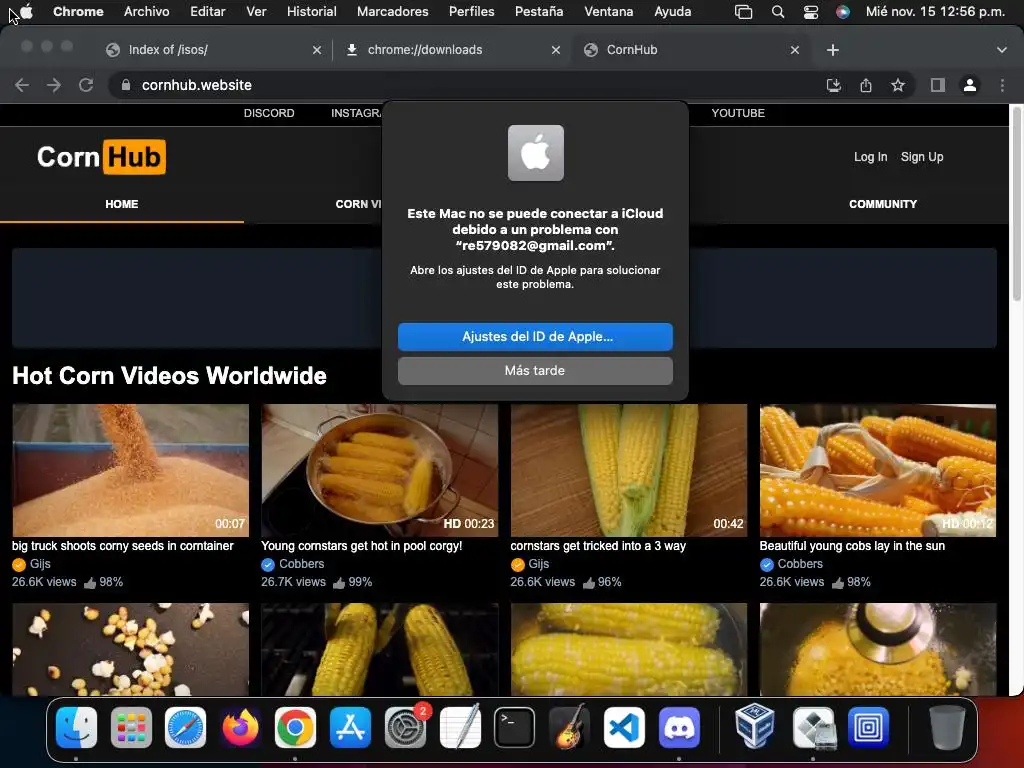Open the Apple menu
Screen dimensions: 1024x768
point(27,11)
